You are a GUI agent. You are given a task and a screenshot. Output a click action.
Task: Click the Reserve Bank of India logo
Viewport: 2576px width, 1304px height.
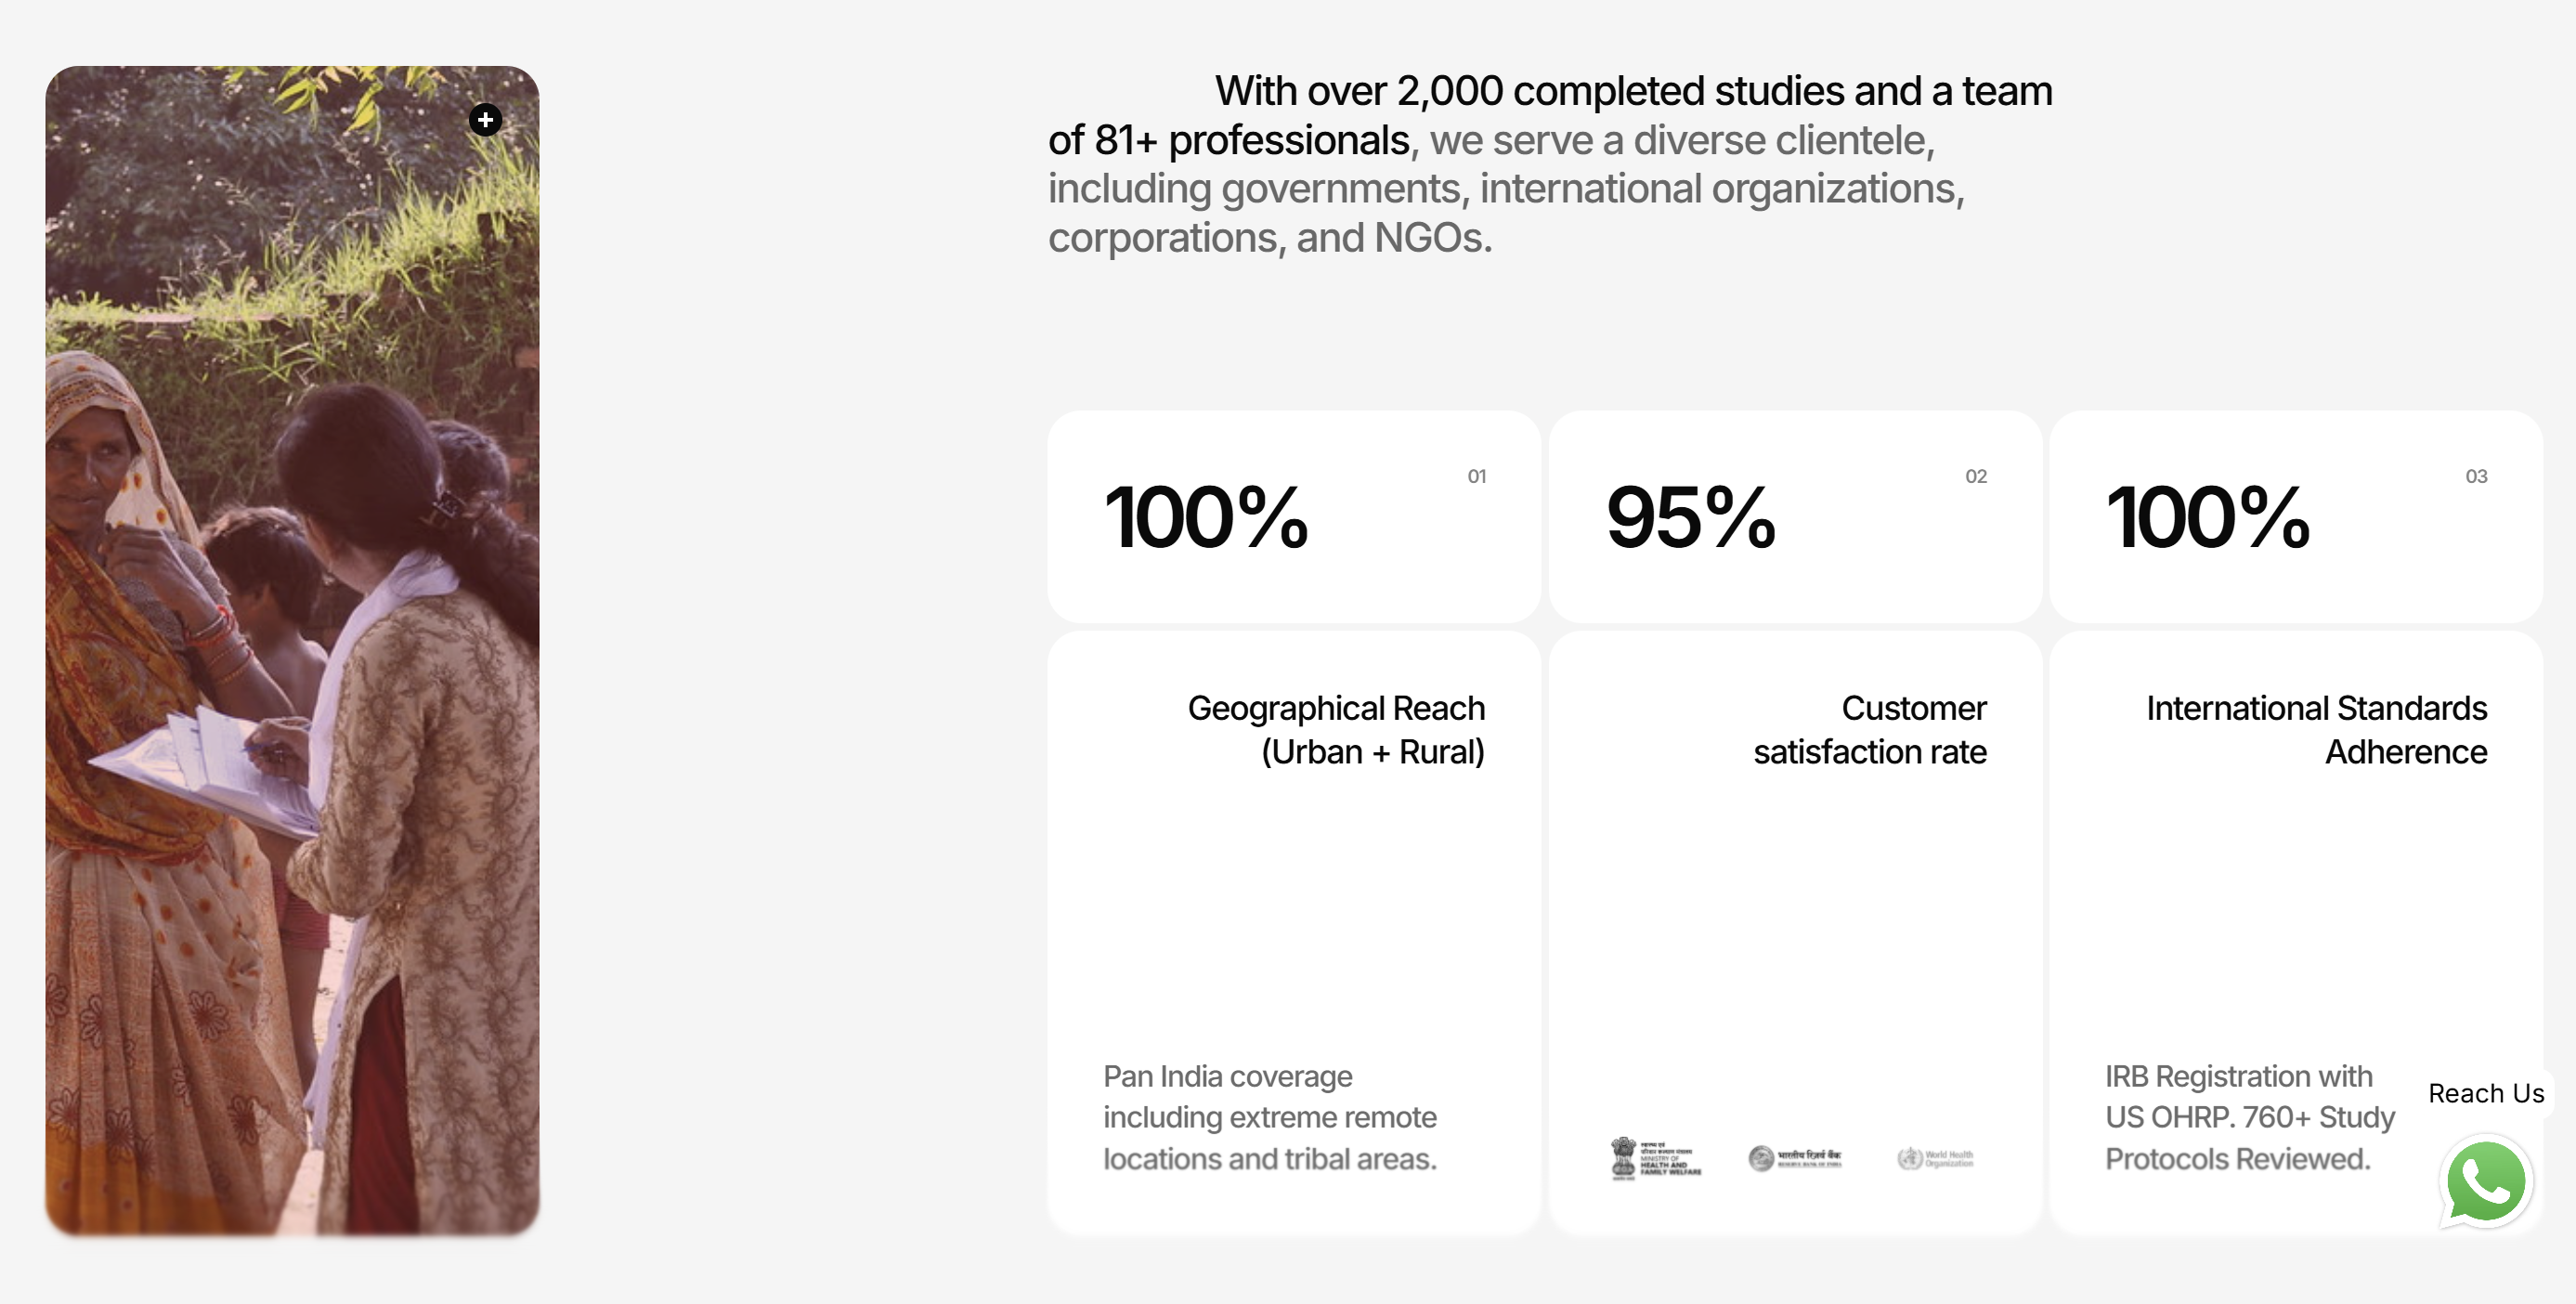1795,1158
